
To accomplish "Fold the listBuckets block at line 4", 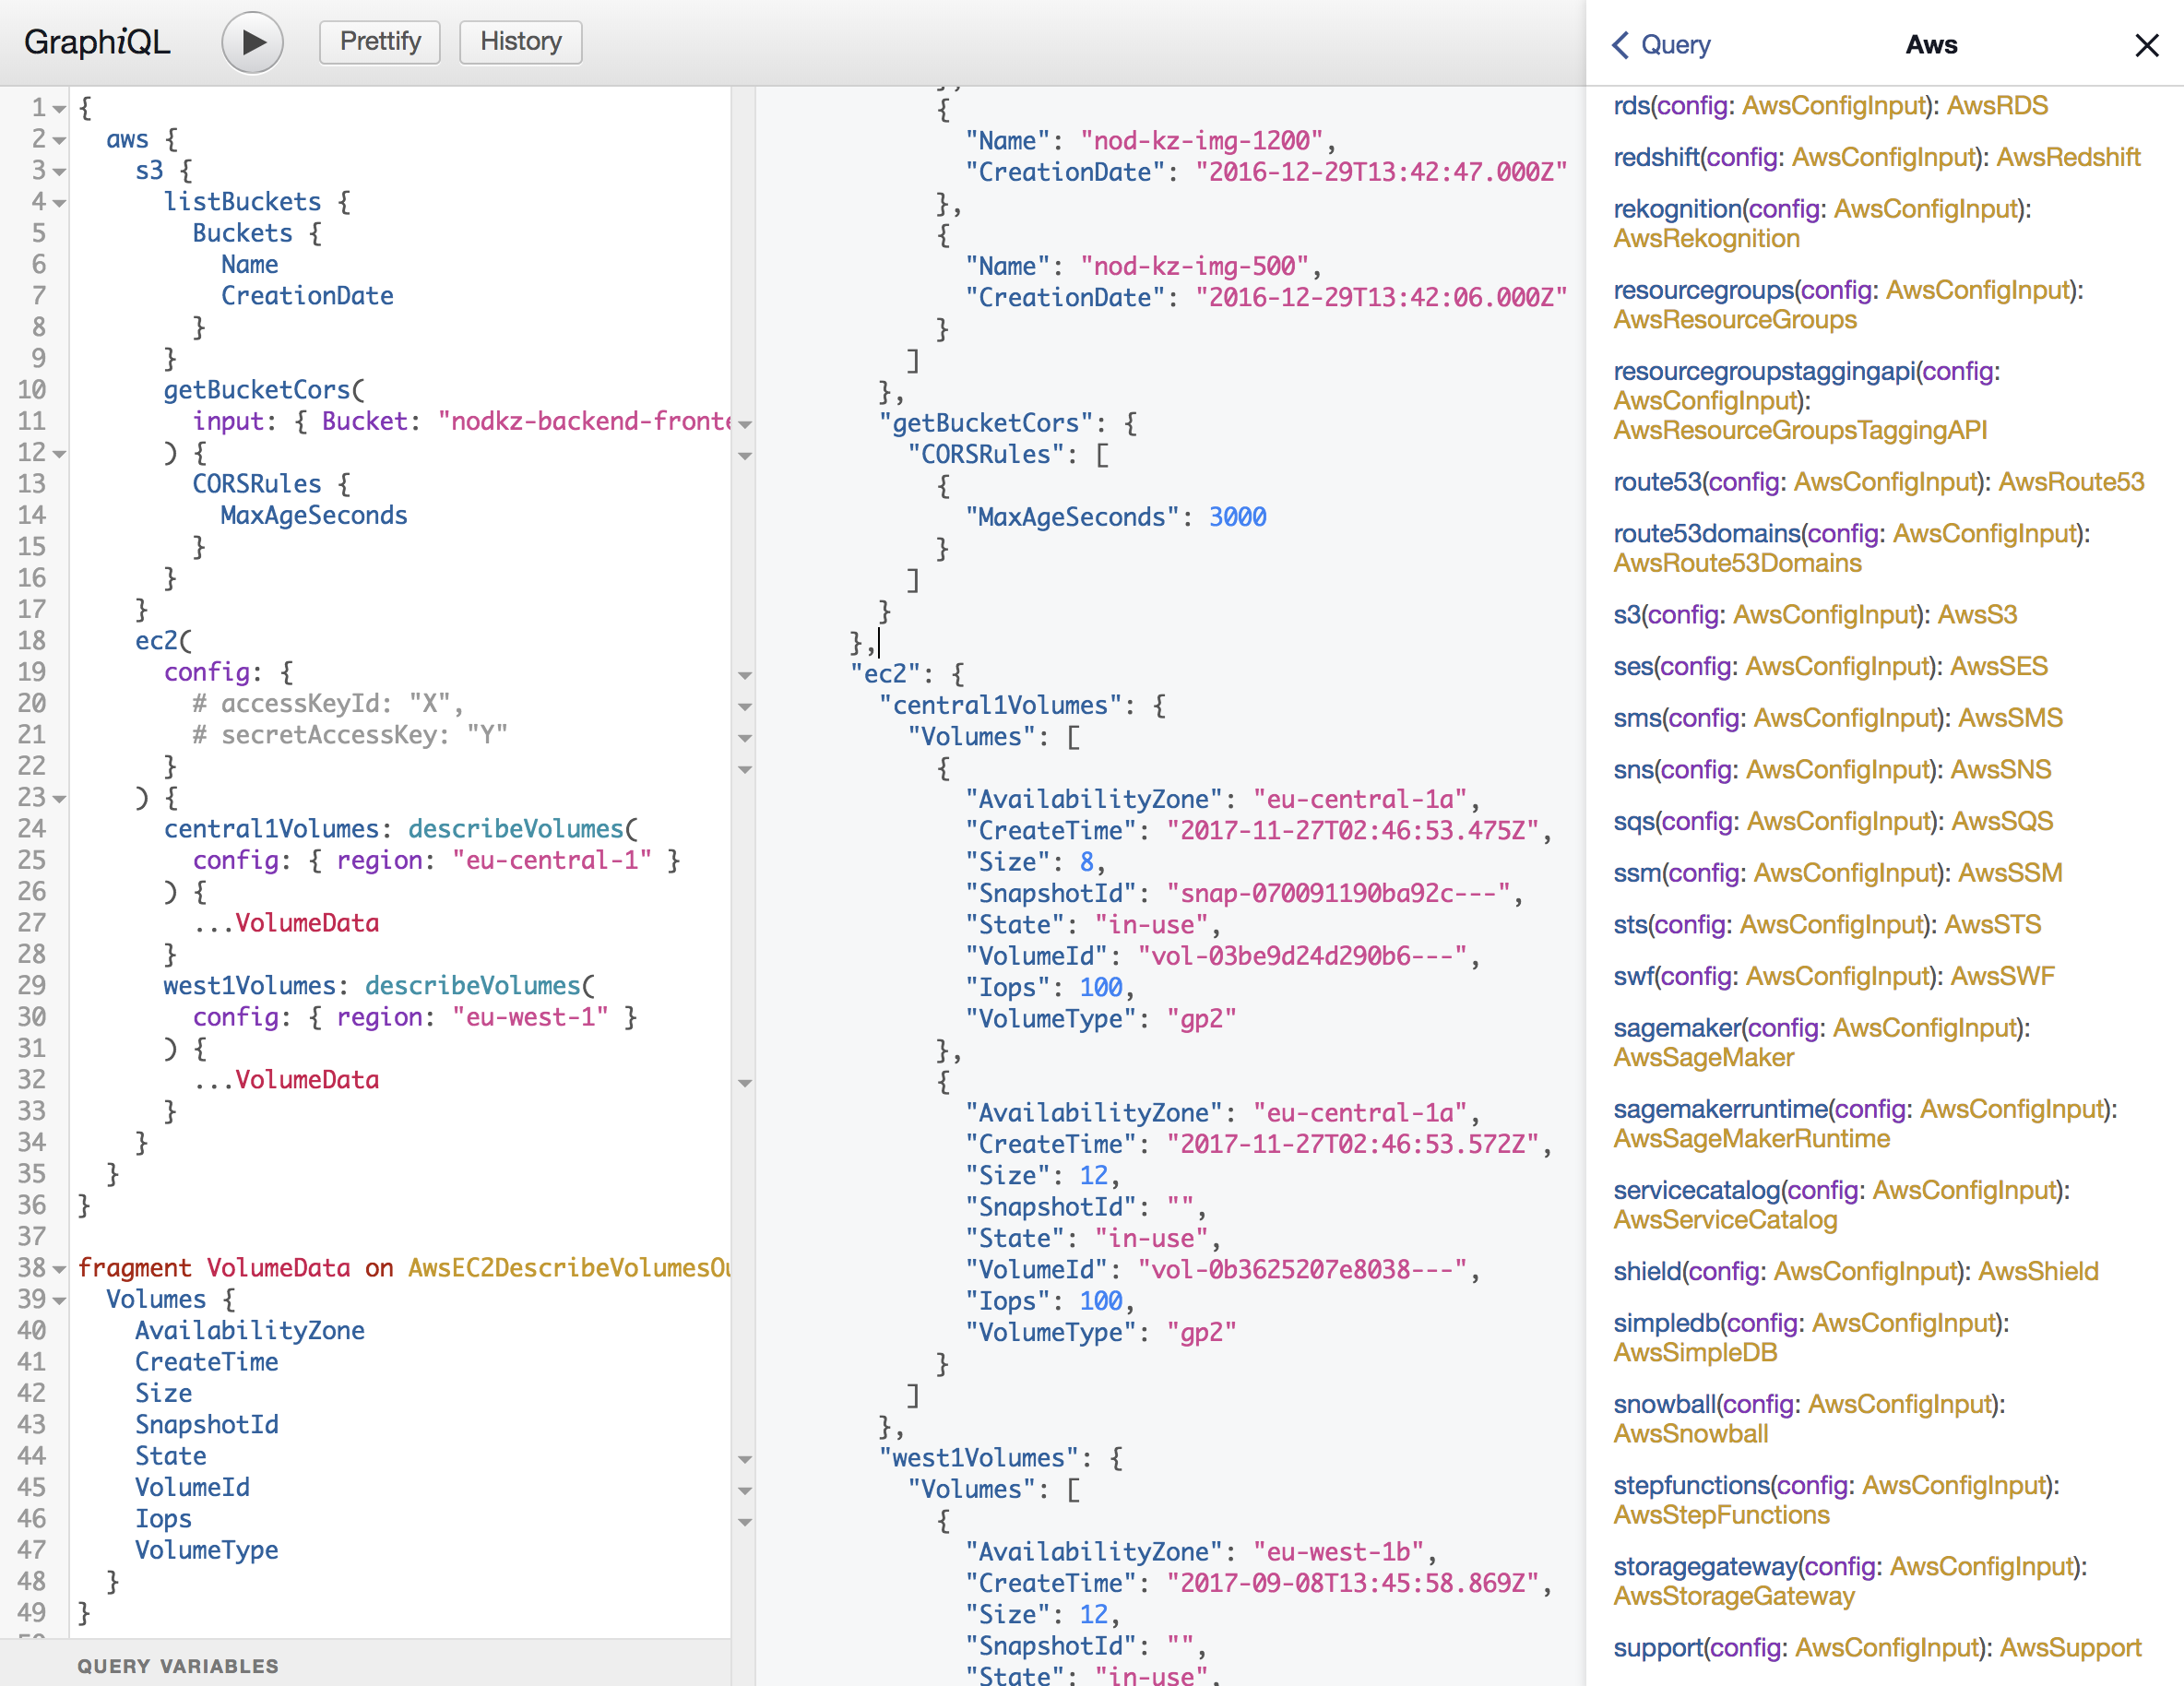I will [x=59, y=203].
